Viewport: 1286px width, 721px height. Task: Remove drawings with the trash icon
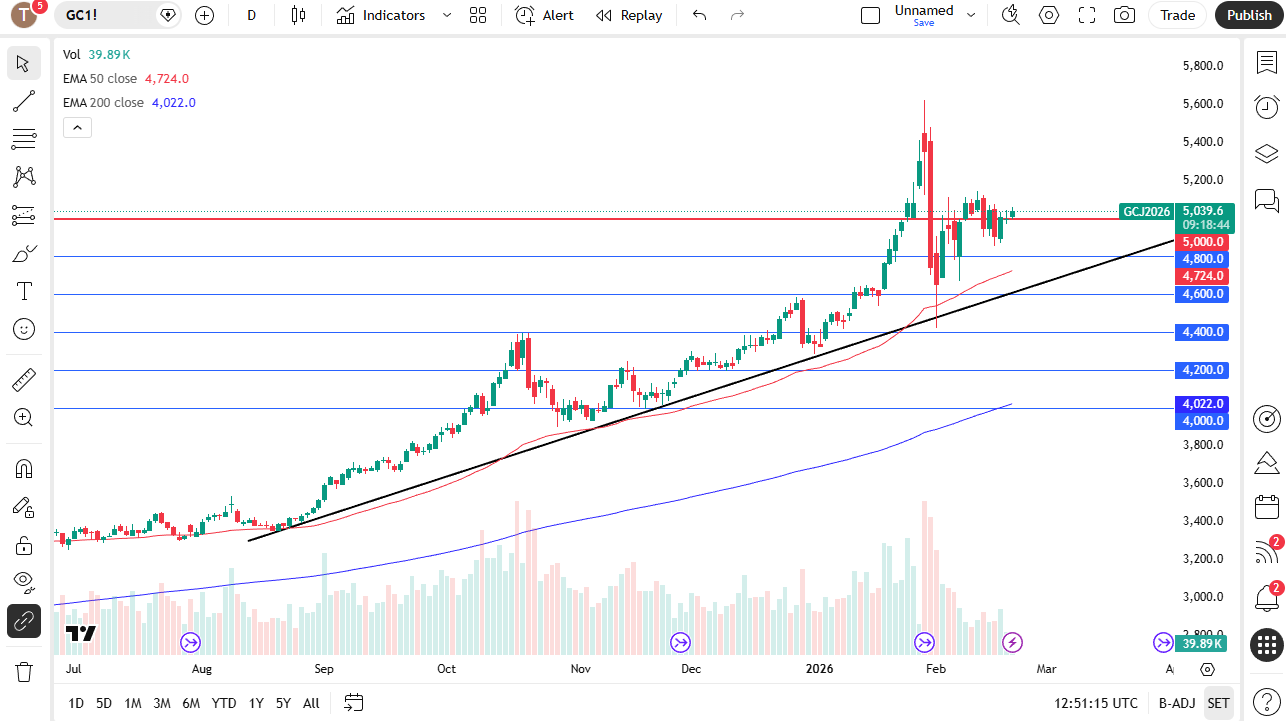tap(24, 671)
